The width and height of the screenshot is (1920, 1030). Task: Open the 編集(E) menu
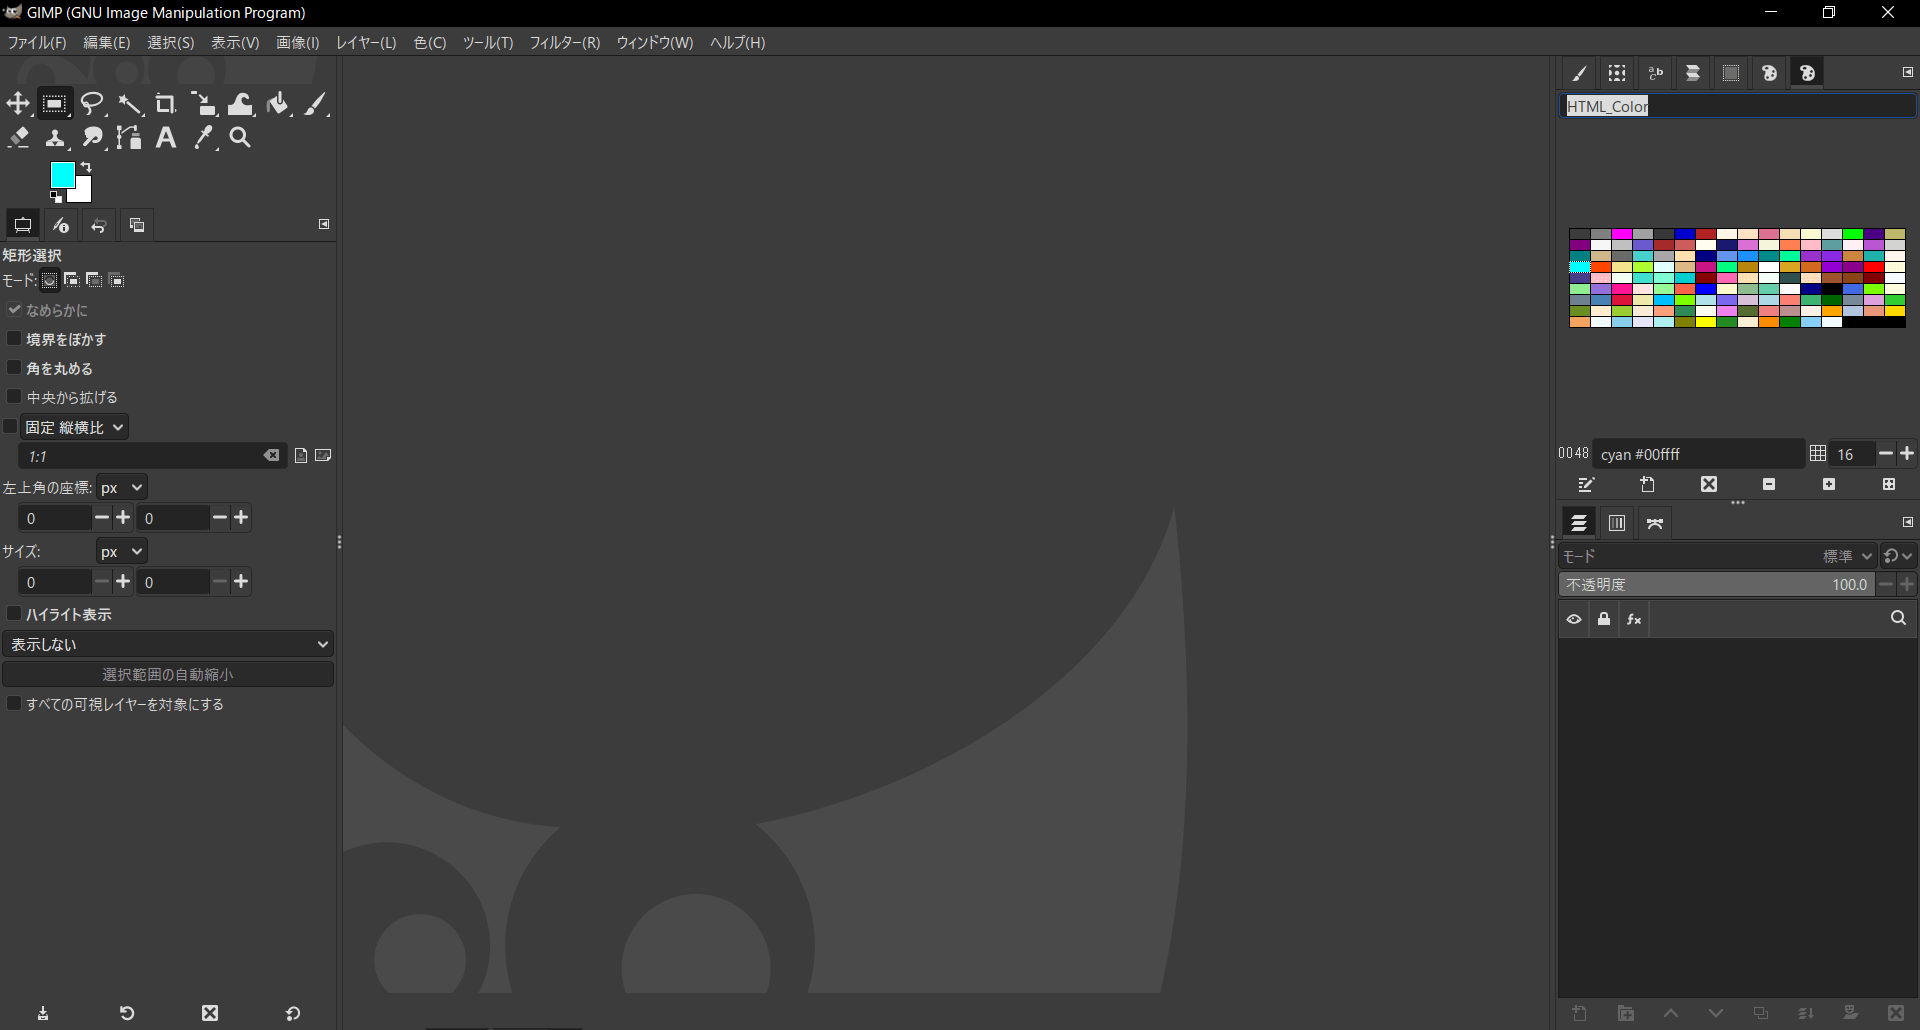click(x=106, y=42)
